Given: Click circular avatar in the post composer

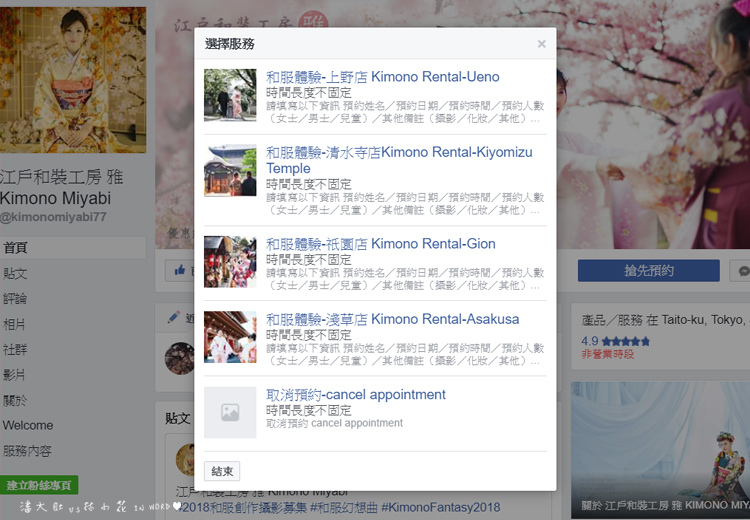Looking at the screenshot, I should point(179,358).
